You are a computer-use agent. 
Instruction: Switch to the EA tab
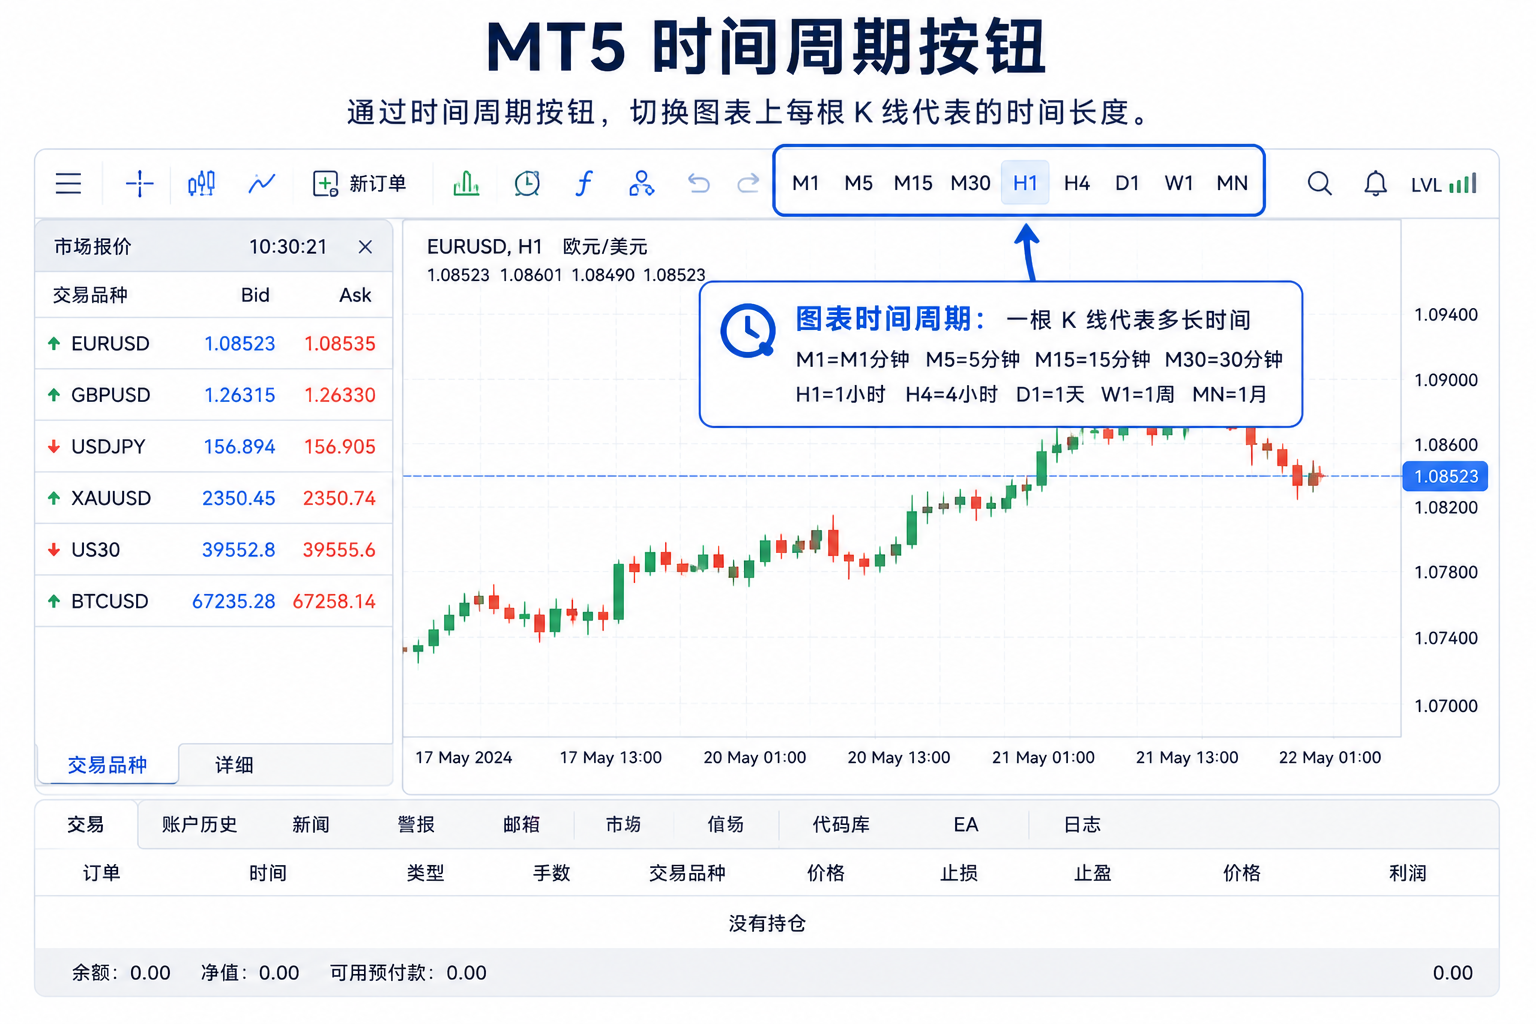966,825
